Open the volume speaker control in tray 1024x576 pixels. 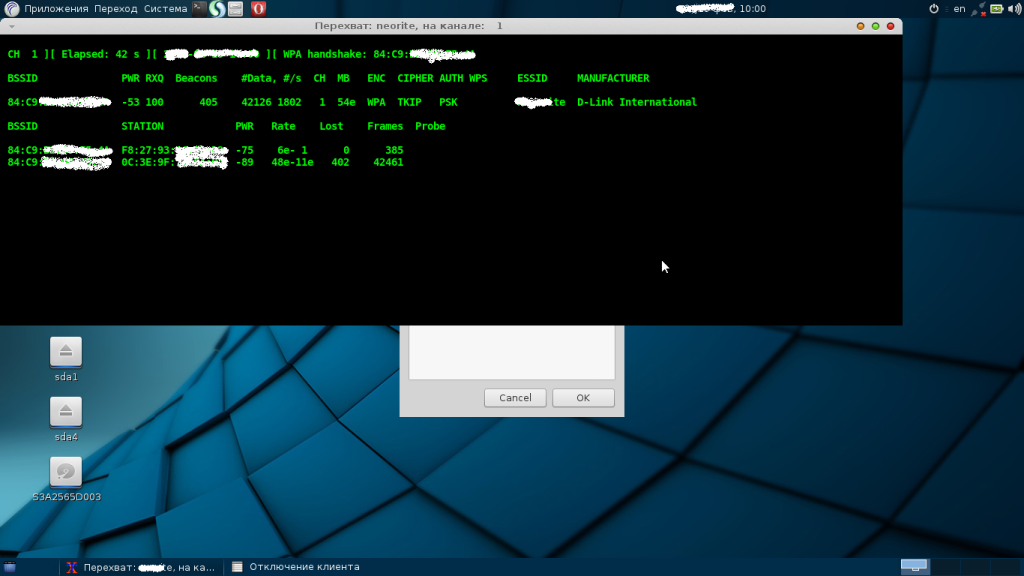point(1013,8)
